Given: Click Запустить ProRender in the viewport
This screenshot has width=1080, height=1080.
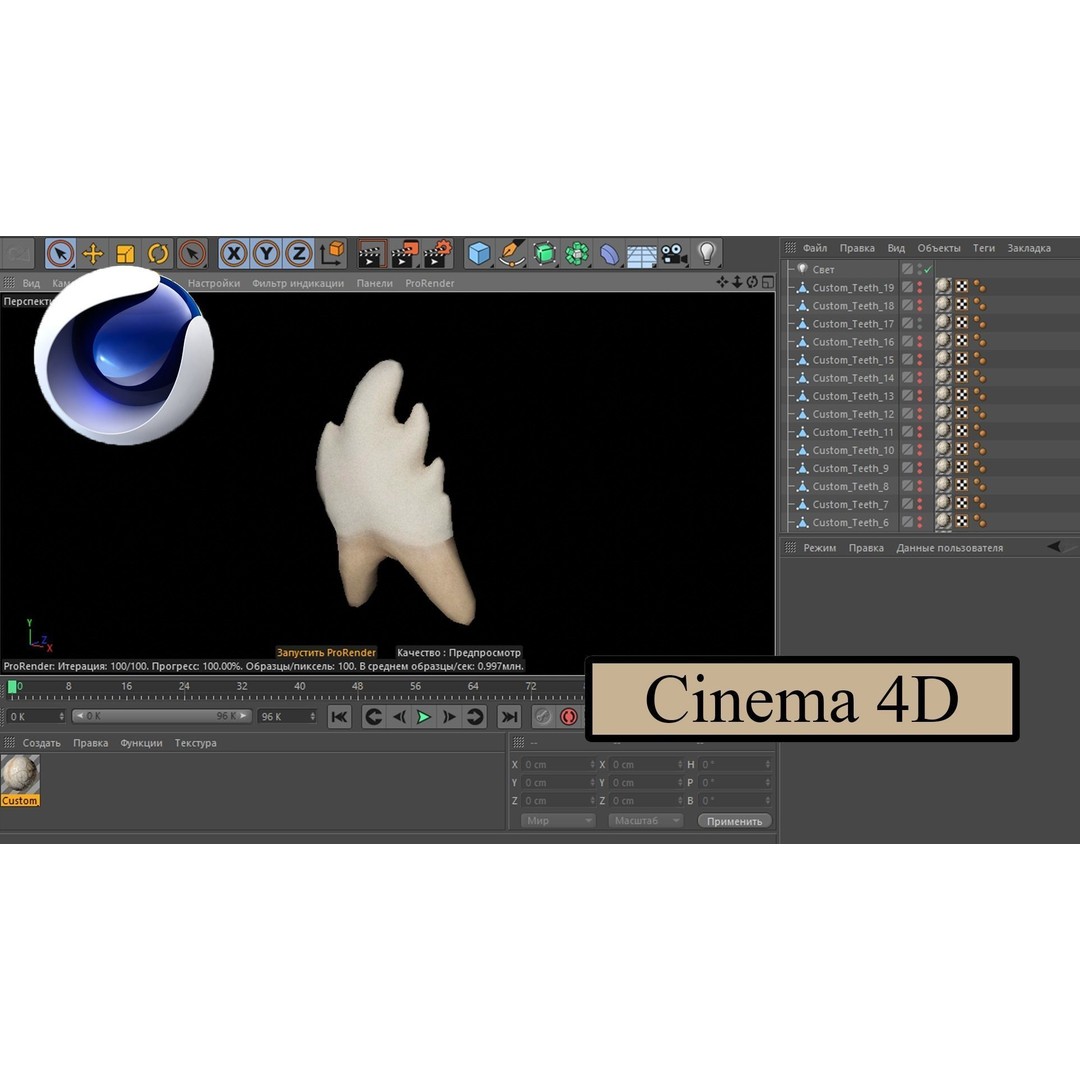Looking at the screenshot, I should [326, 652].
